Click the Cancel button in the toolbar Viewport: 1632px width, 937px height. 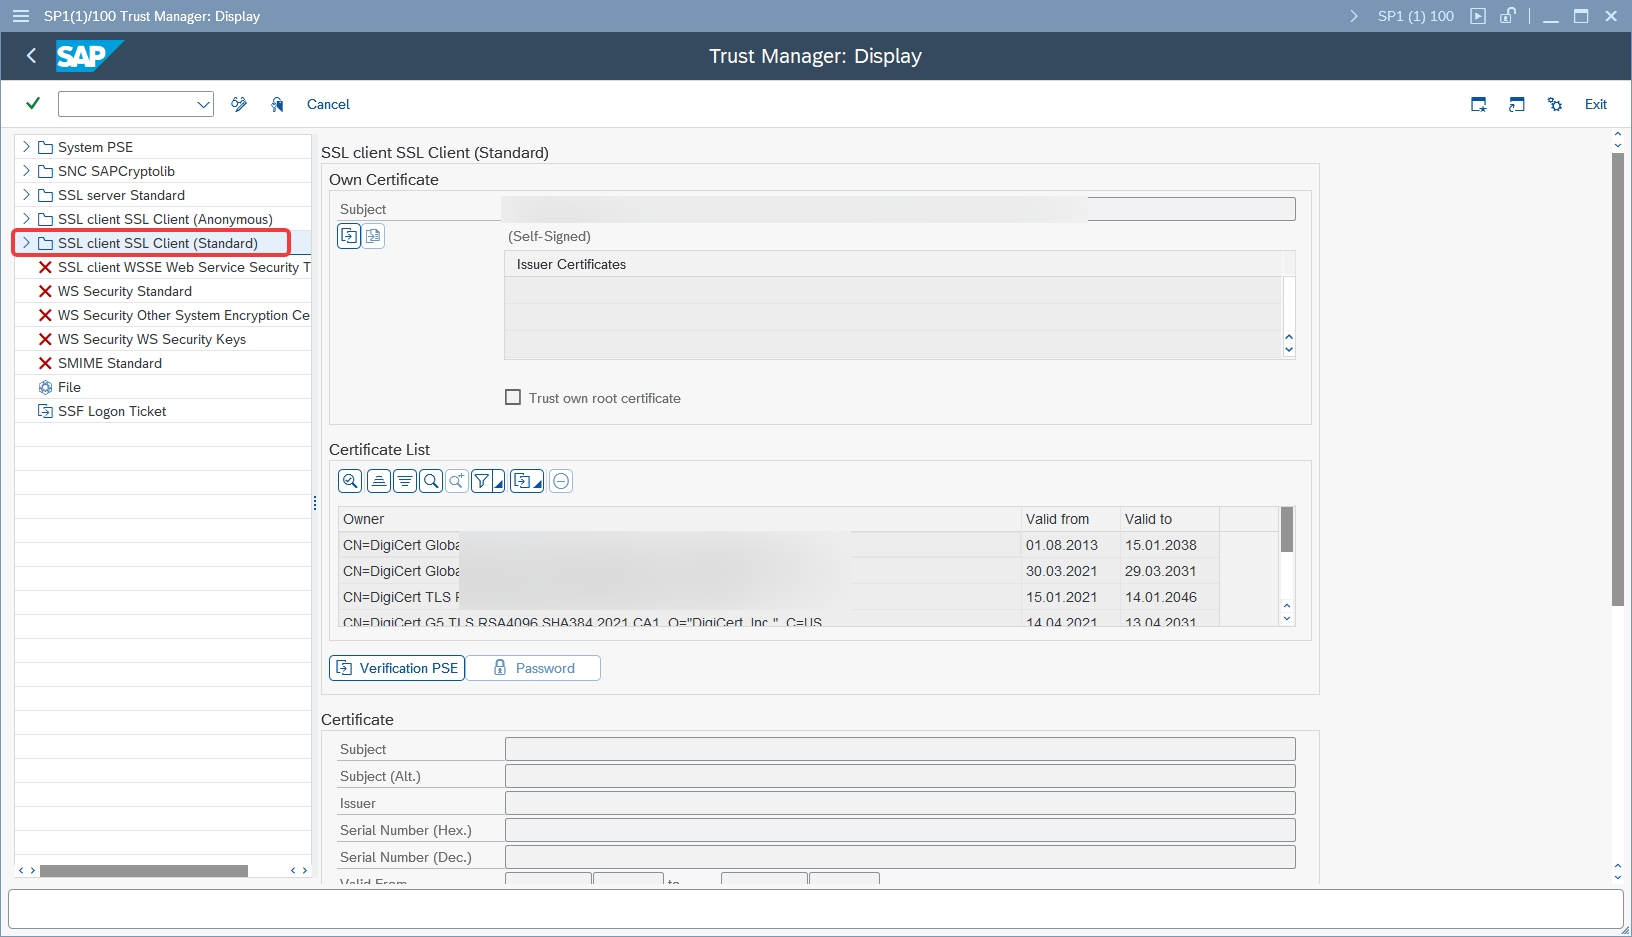(x=328, y=104)
